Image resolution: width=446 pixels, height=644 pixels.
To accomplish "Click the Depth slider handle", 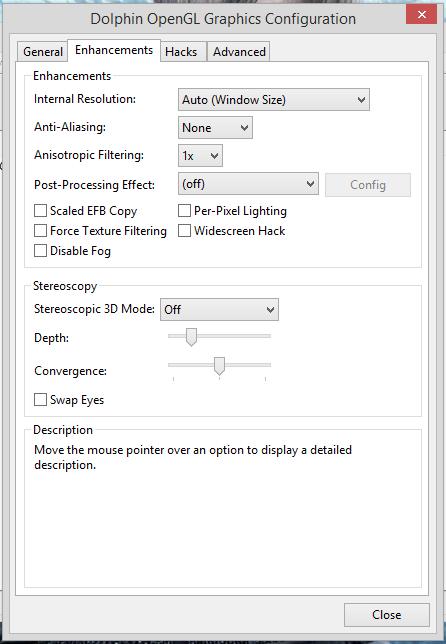I will [191, 337].
